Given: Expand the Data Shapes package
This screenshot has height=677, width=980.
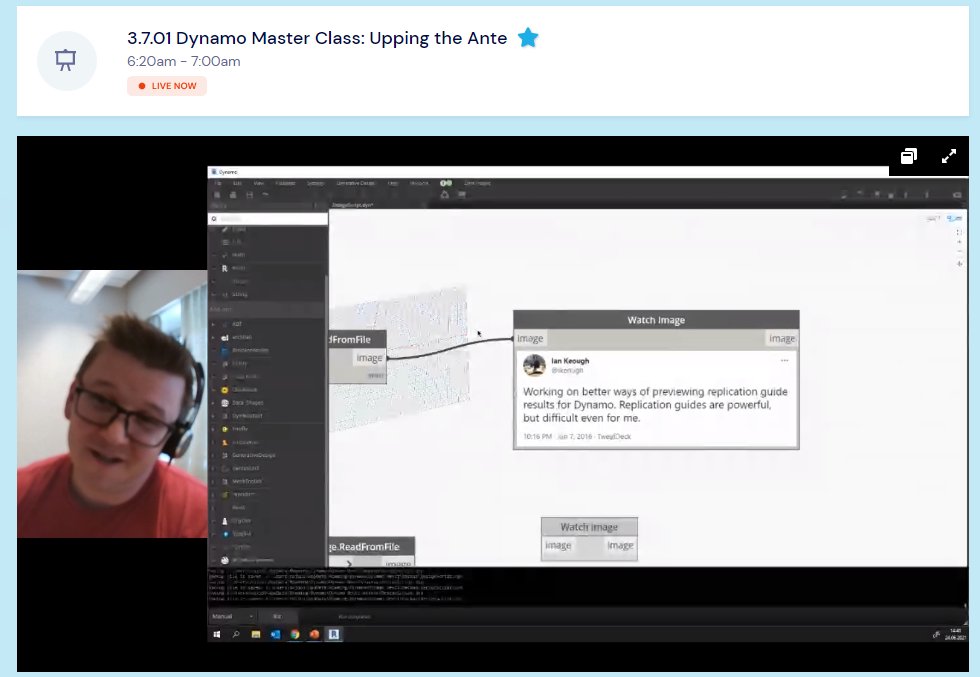Looking at the screenshot, I should (214, 403).
